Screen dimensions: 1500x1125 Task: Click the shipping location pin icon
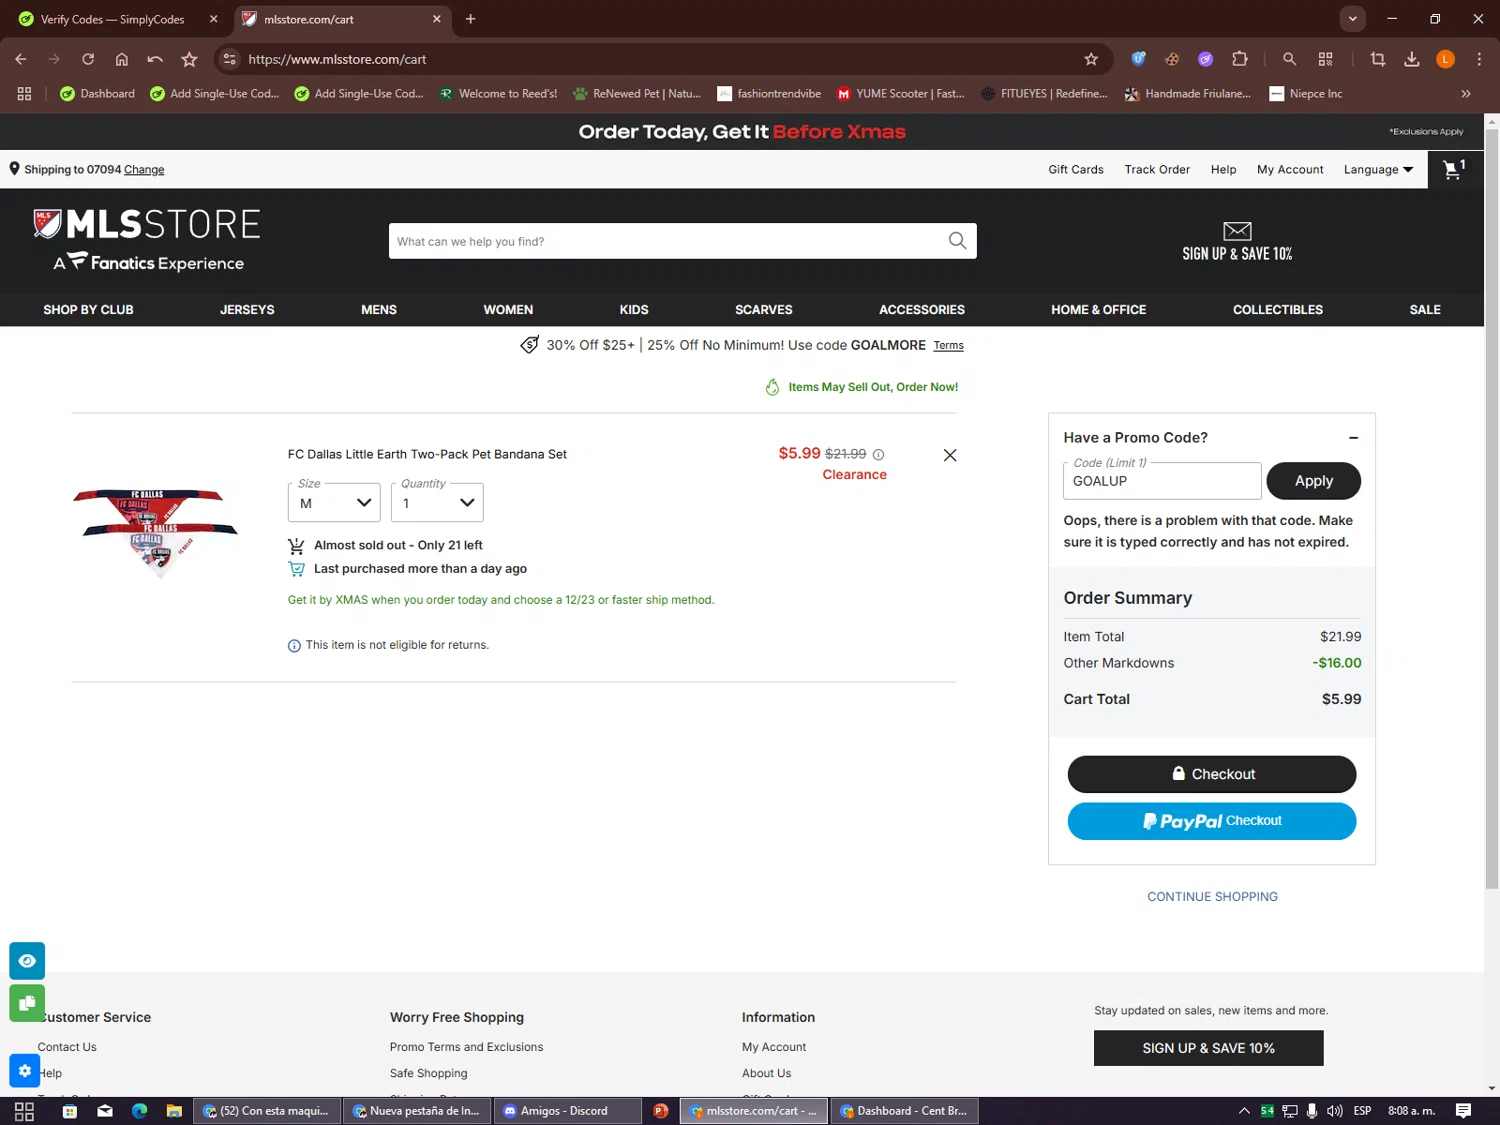pos(14,169)
